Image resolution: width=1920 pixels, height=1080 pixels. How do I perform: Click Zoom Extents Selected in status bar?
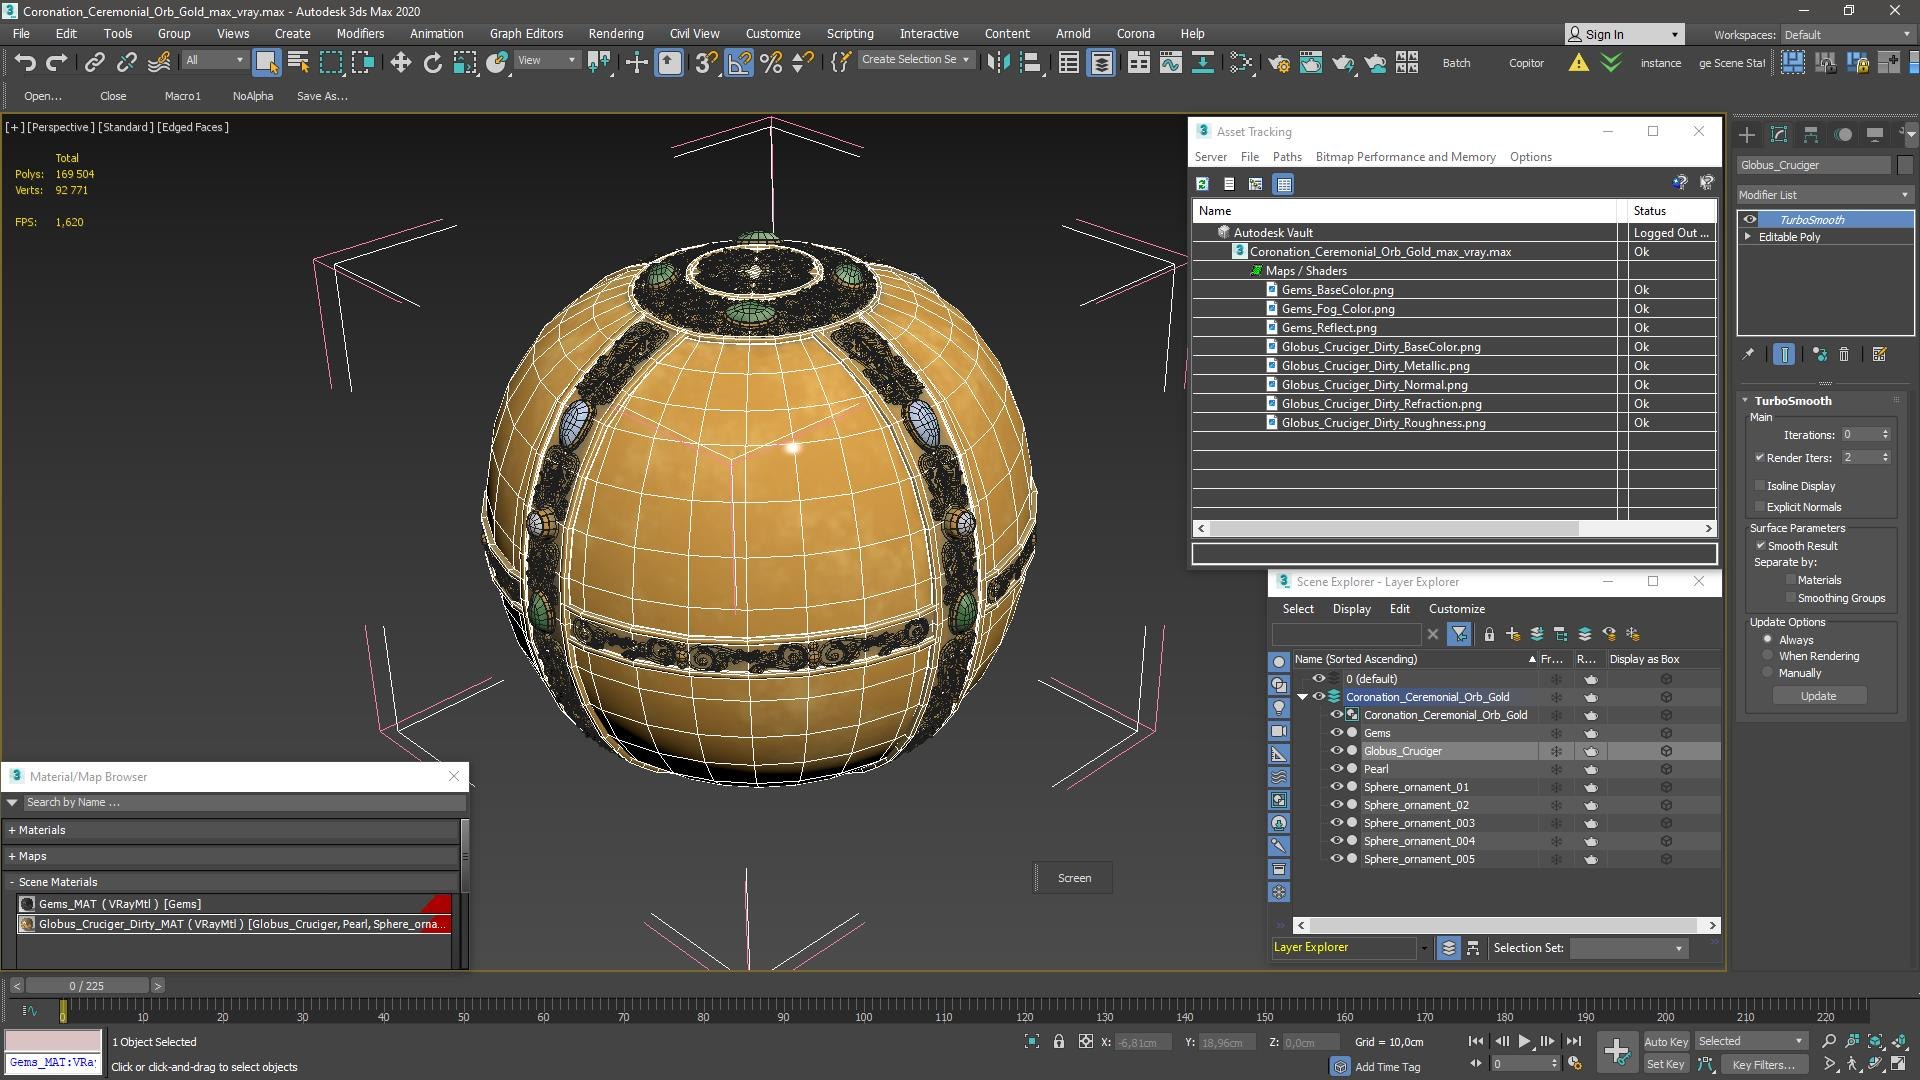[1032, 1042]
